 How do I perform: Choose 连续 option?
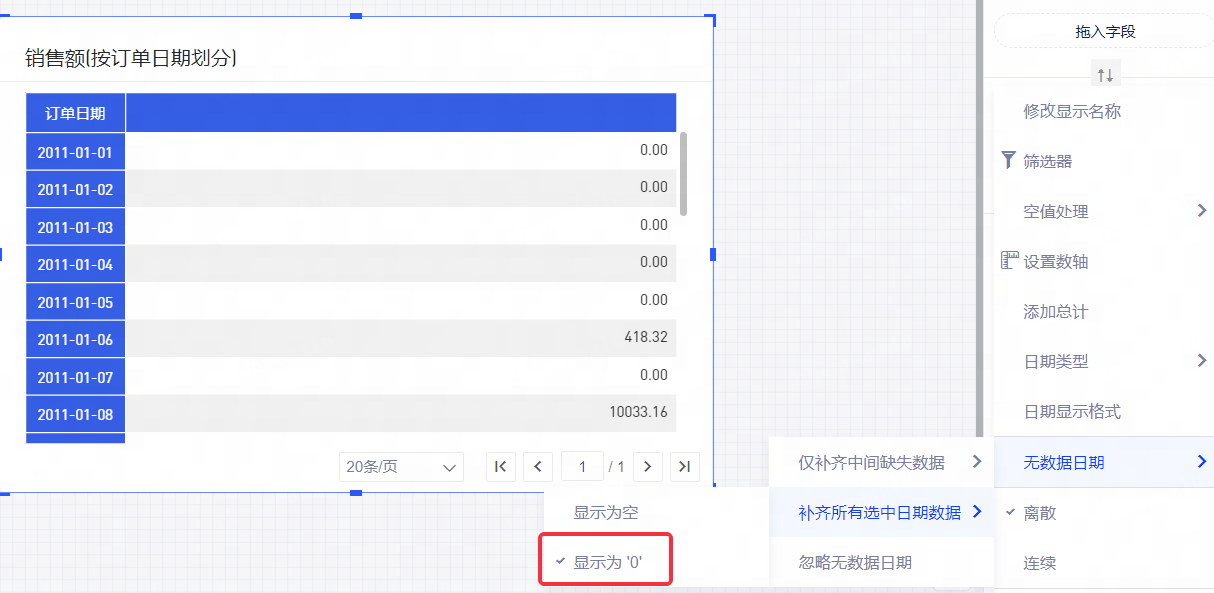[x=1039, y=563]
